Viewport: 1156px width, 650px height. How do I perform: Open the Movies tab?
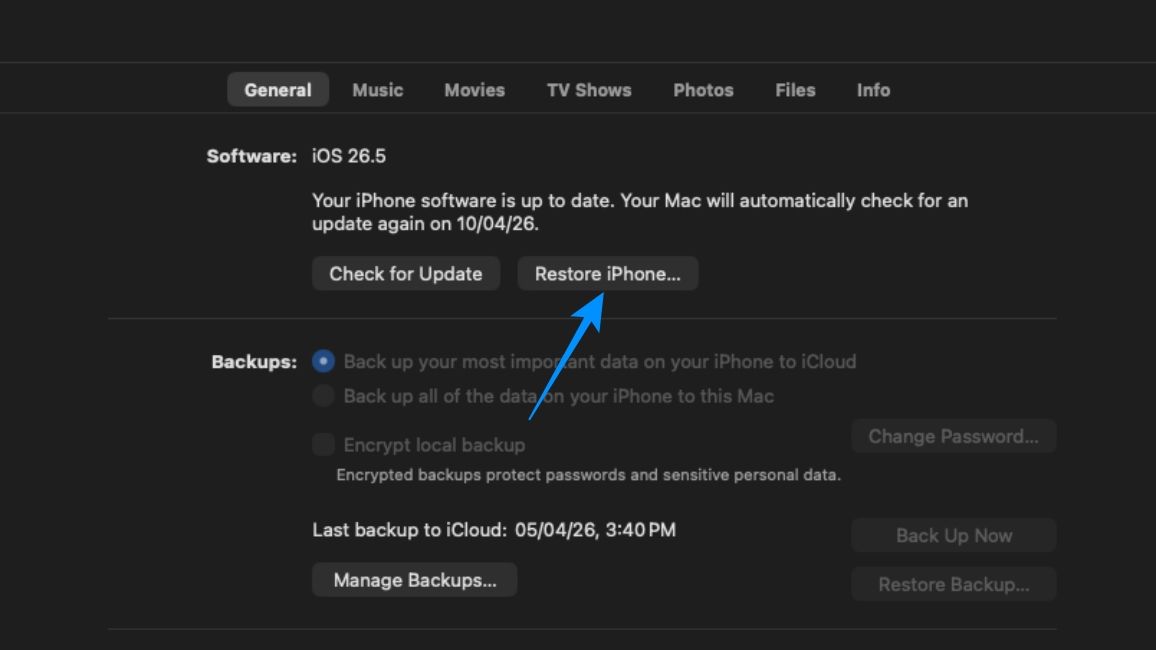pos(474,90)
